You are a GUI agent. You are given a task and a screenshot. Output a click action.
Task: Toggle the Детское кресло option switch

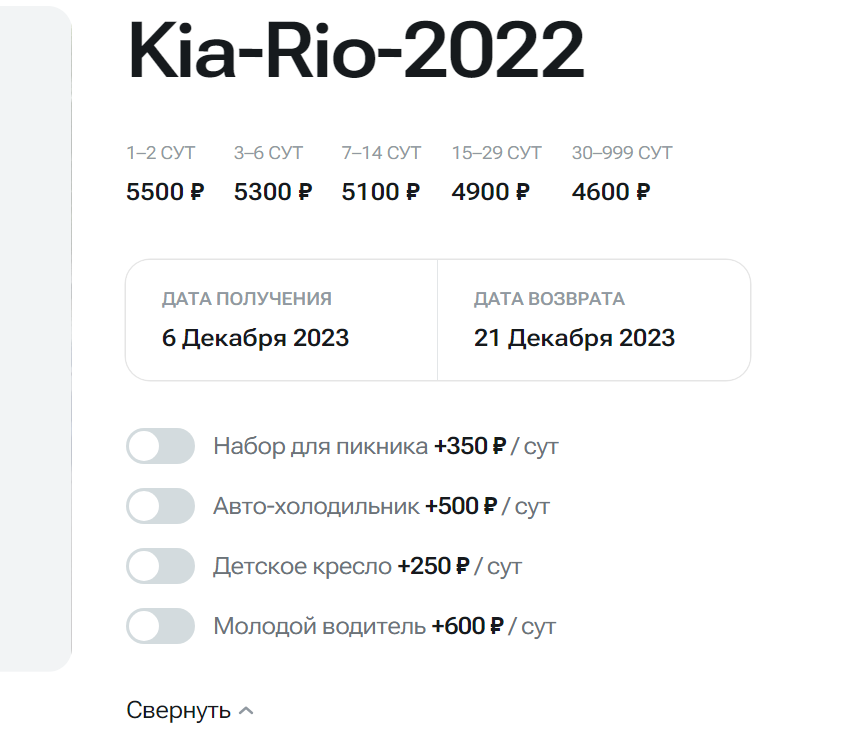[160, 566]
